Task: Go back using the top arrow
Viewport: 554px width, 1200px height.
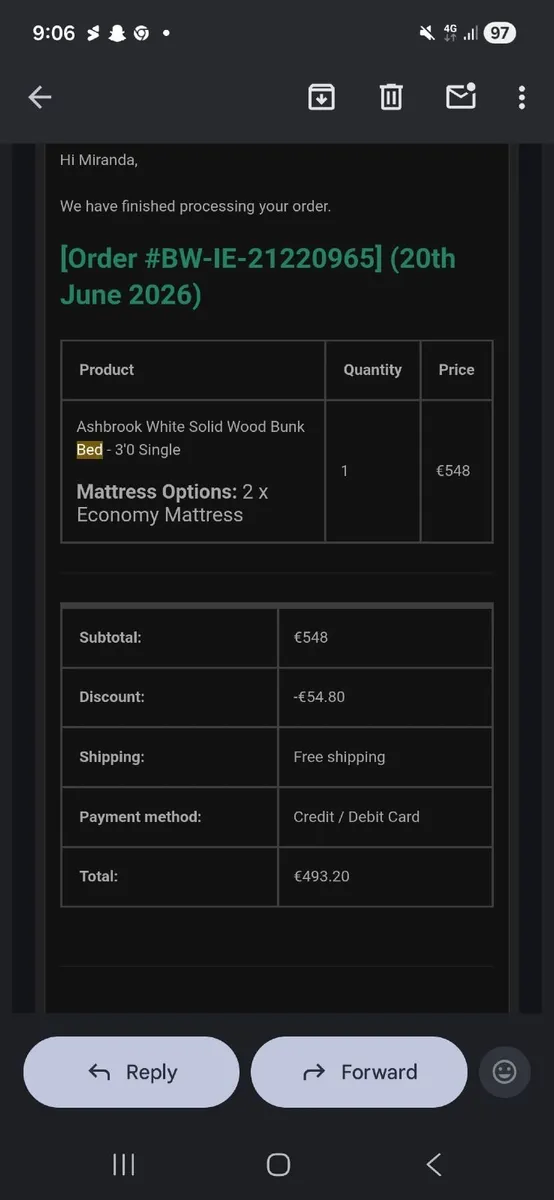Action: 40,97
